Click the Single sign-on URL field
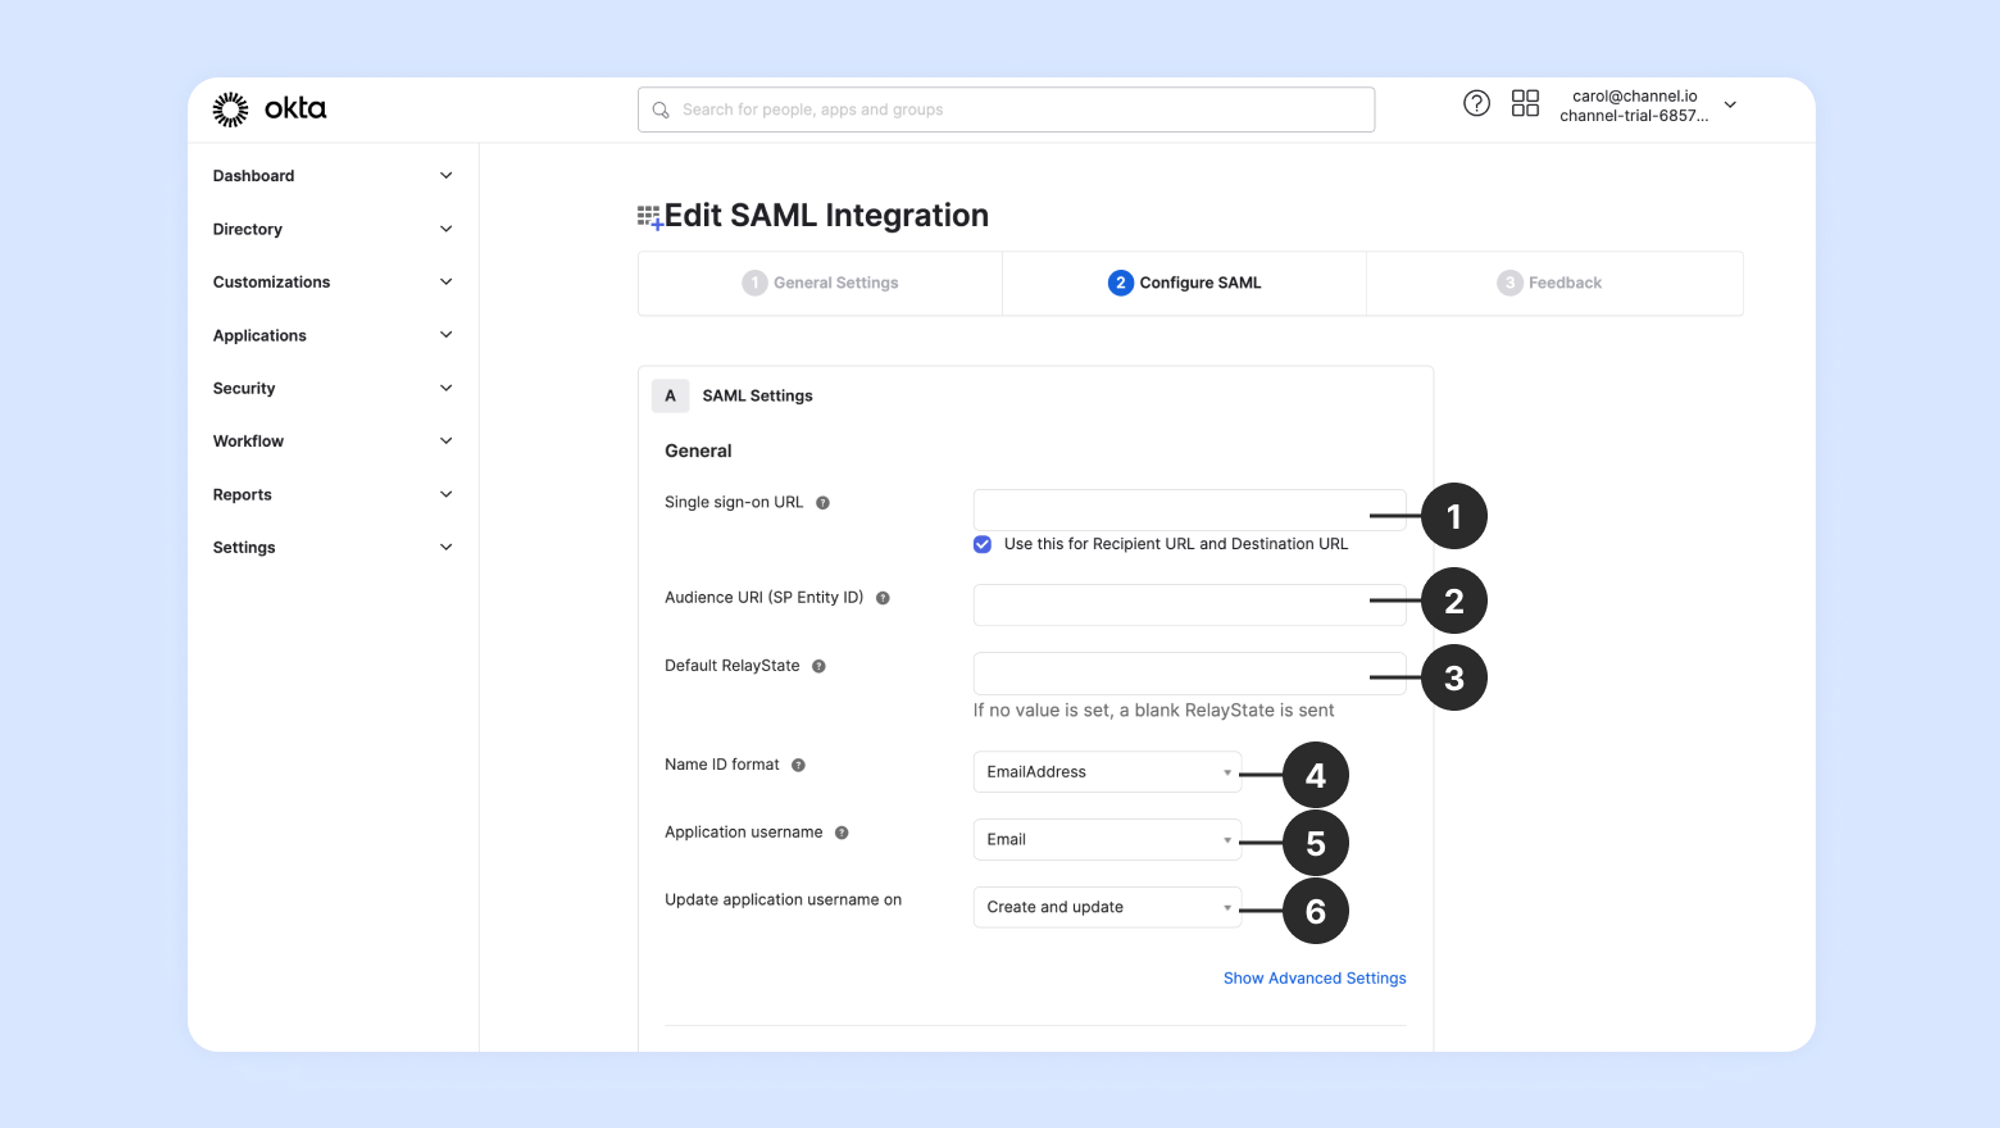The image size is (2000, 1128). pyautogui.click(x=1170, y=510)
